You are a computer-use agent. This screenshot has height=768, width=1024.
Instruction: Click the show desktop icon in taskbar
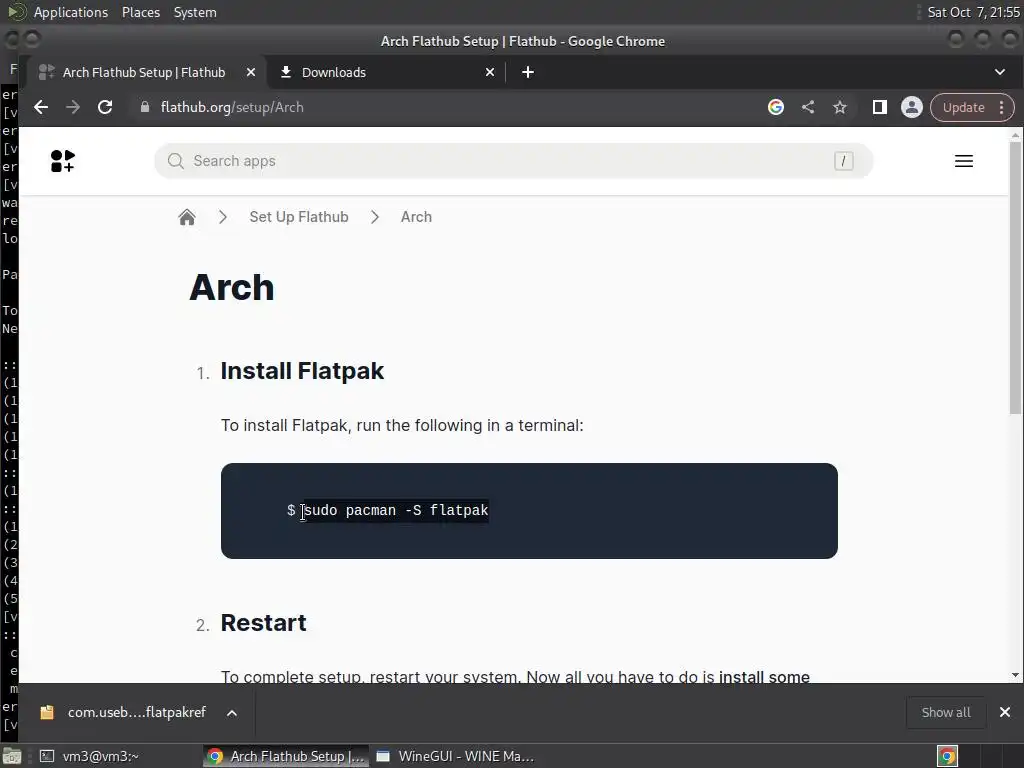click(12, 756)
